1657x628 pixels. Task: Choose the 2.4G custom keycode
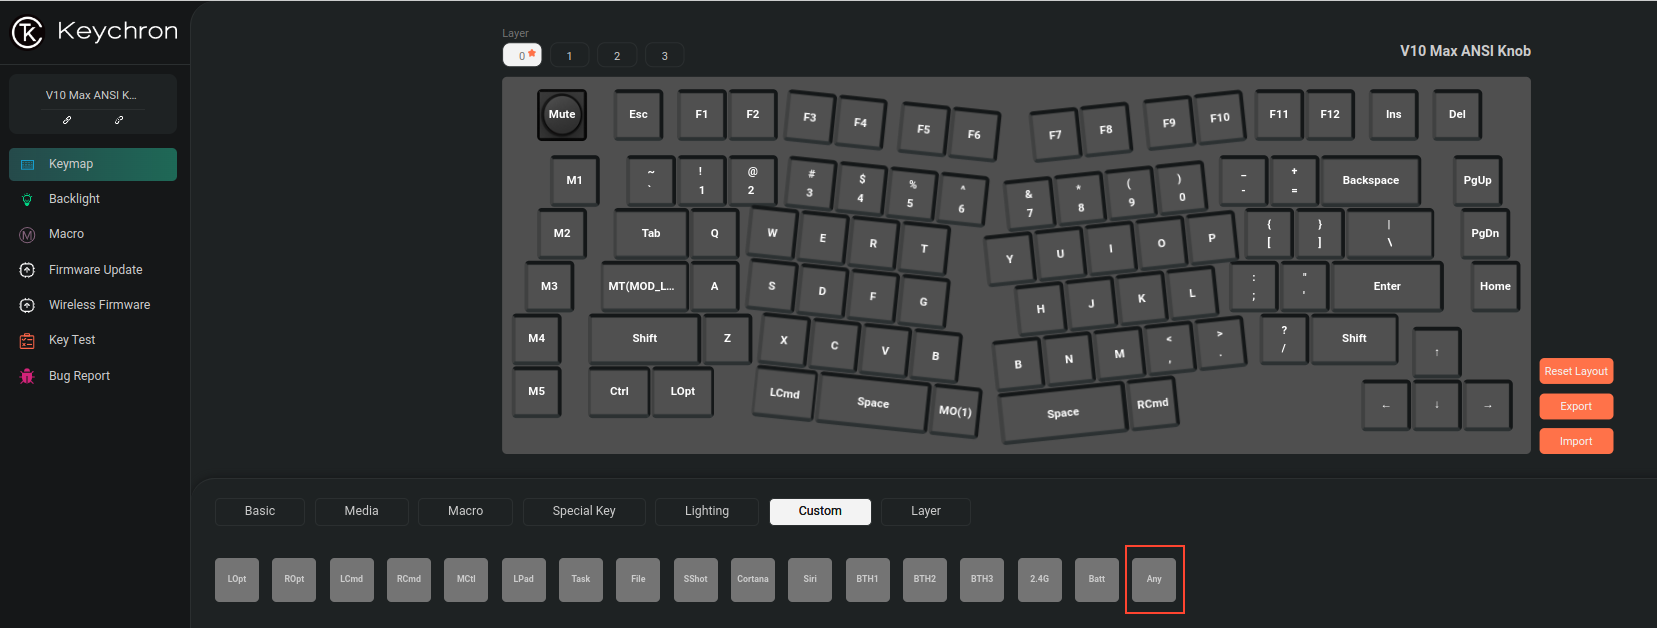1040,579
